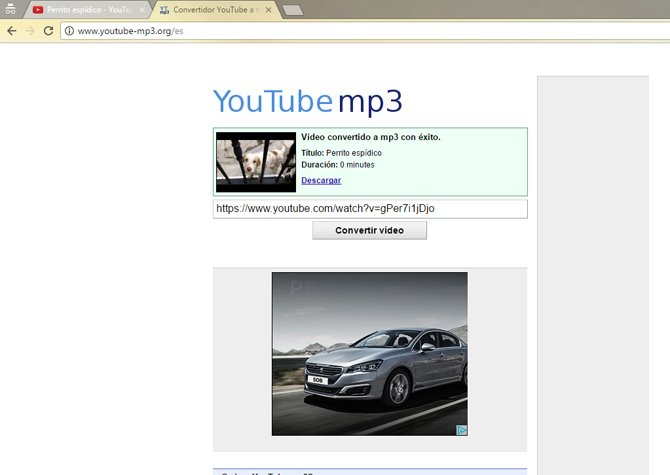
Task: Open a new browser tab
Action: pos(293,10)
